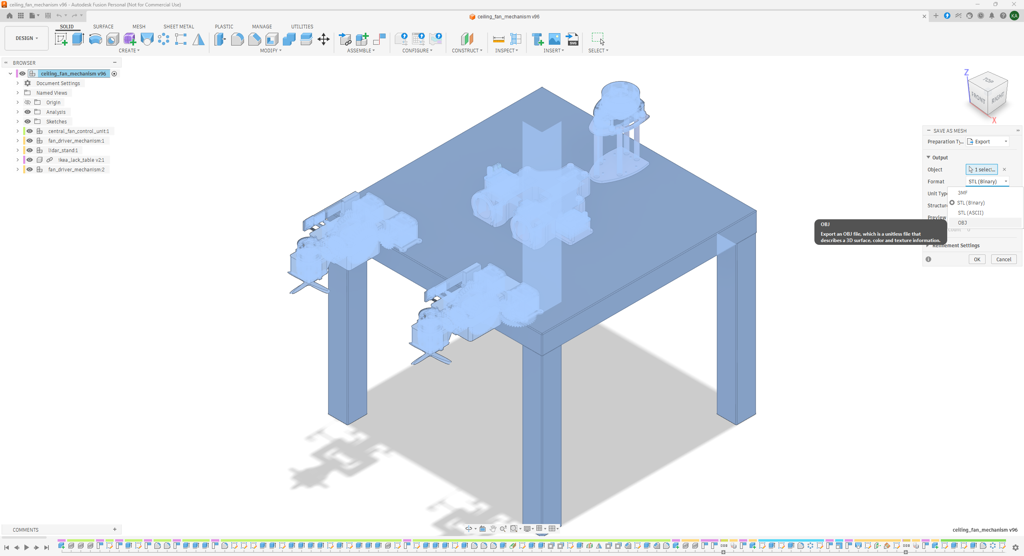Click OK in Save As Mesh

point(977,259)
